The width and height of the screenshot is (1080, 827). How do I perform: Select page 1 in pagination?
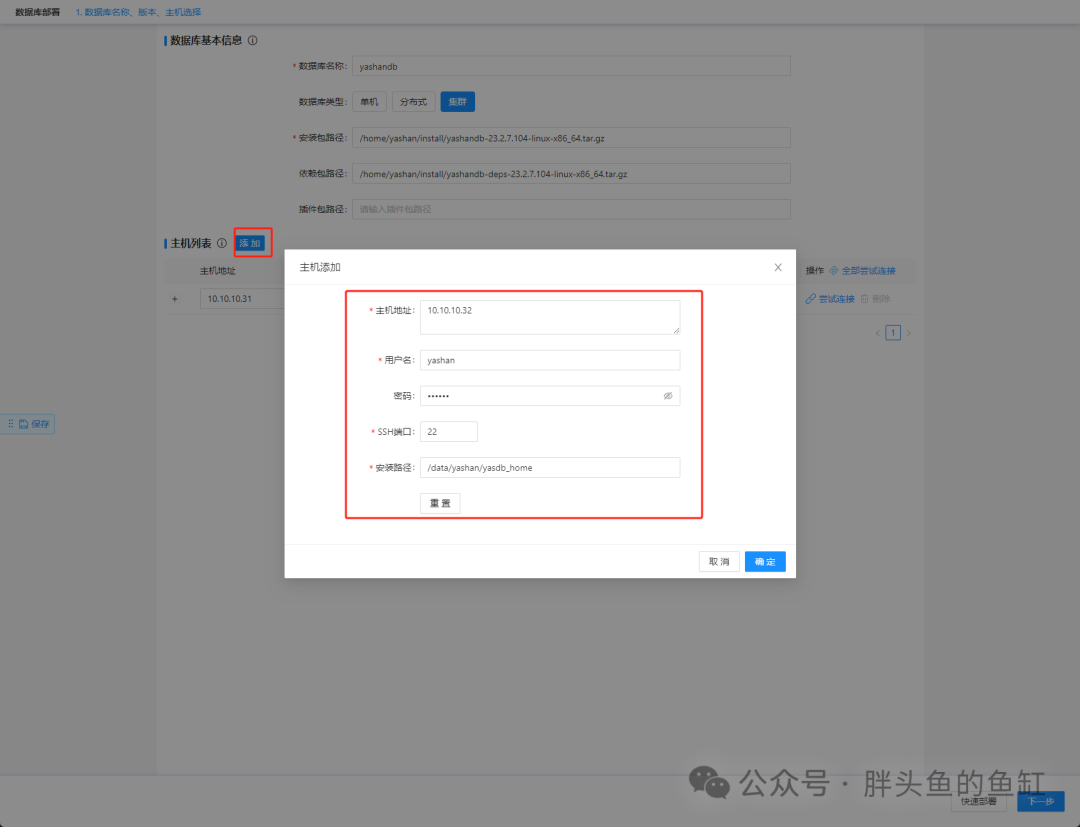click(893, 333)
